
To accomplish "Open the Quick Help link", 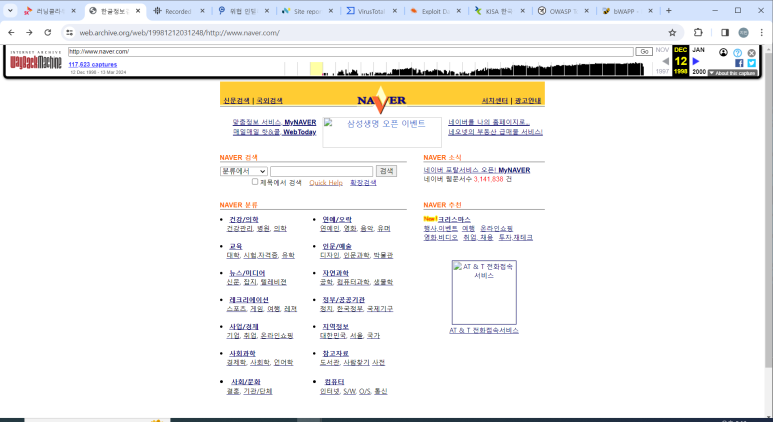I will tap(326, 182).
